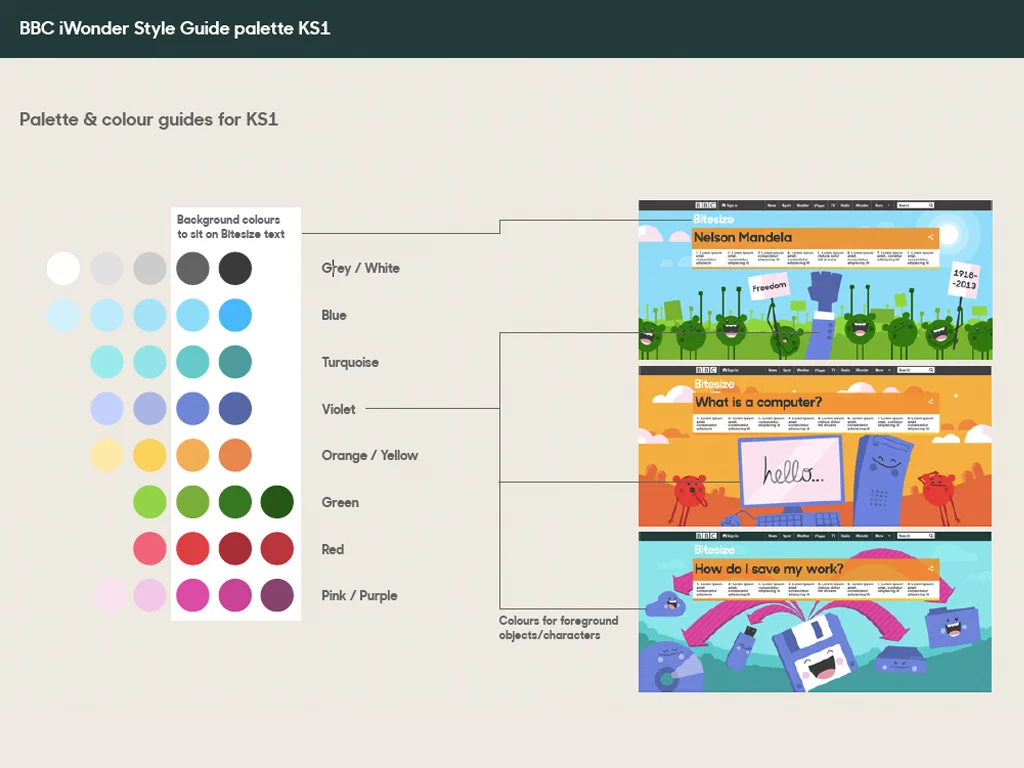Select the darkest teal swatch in Turquoise row

[235, 362]
